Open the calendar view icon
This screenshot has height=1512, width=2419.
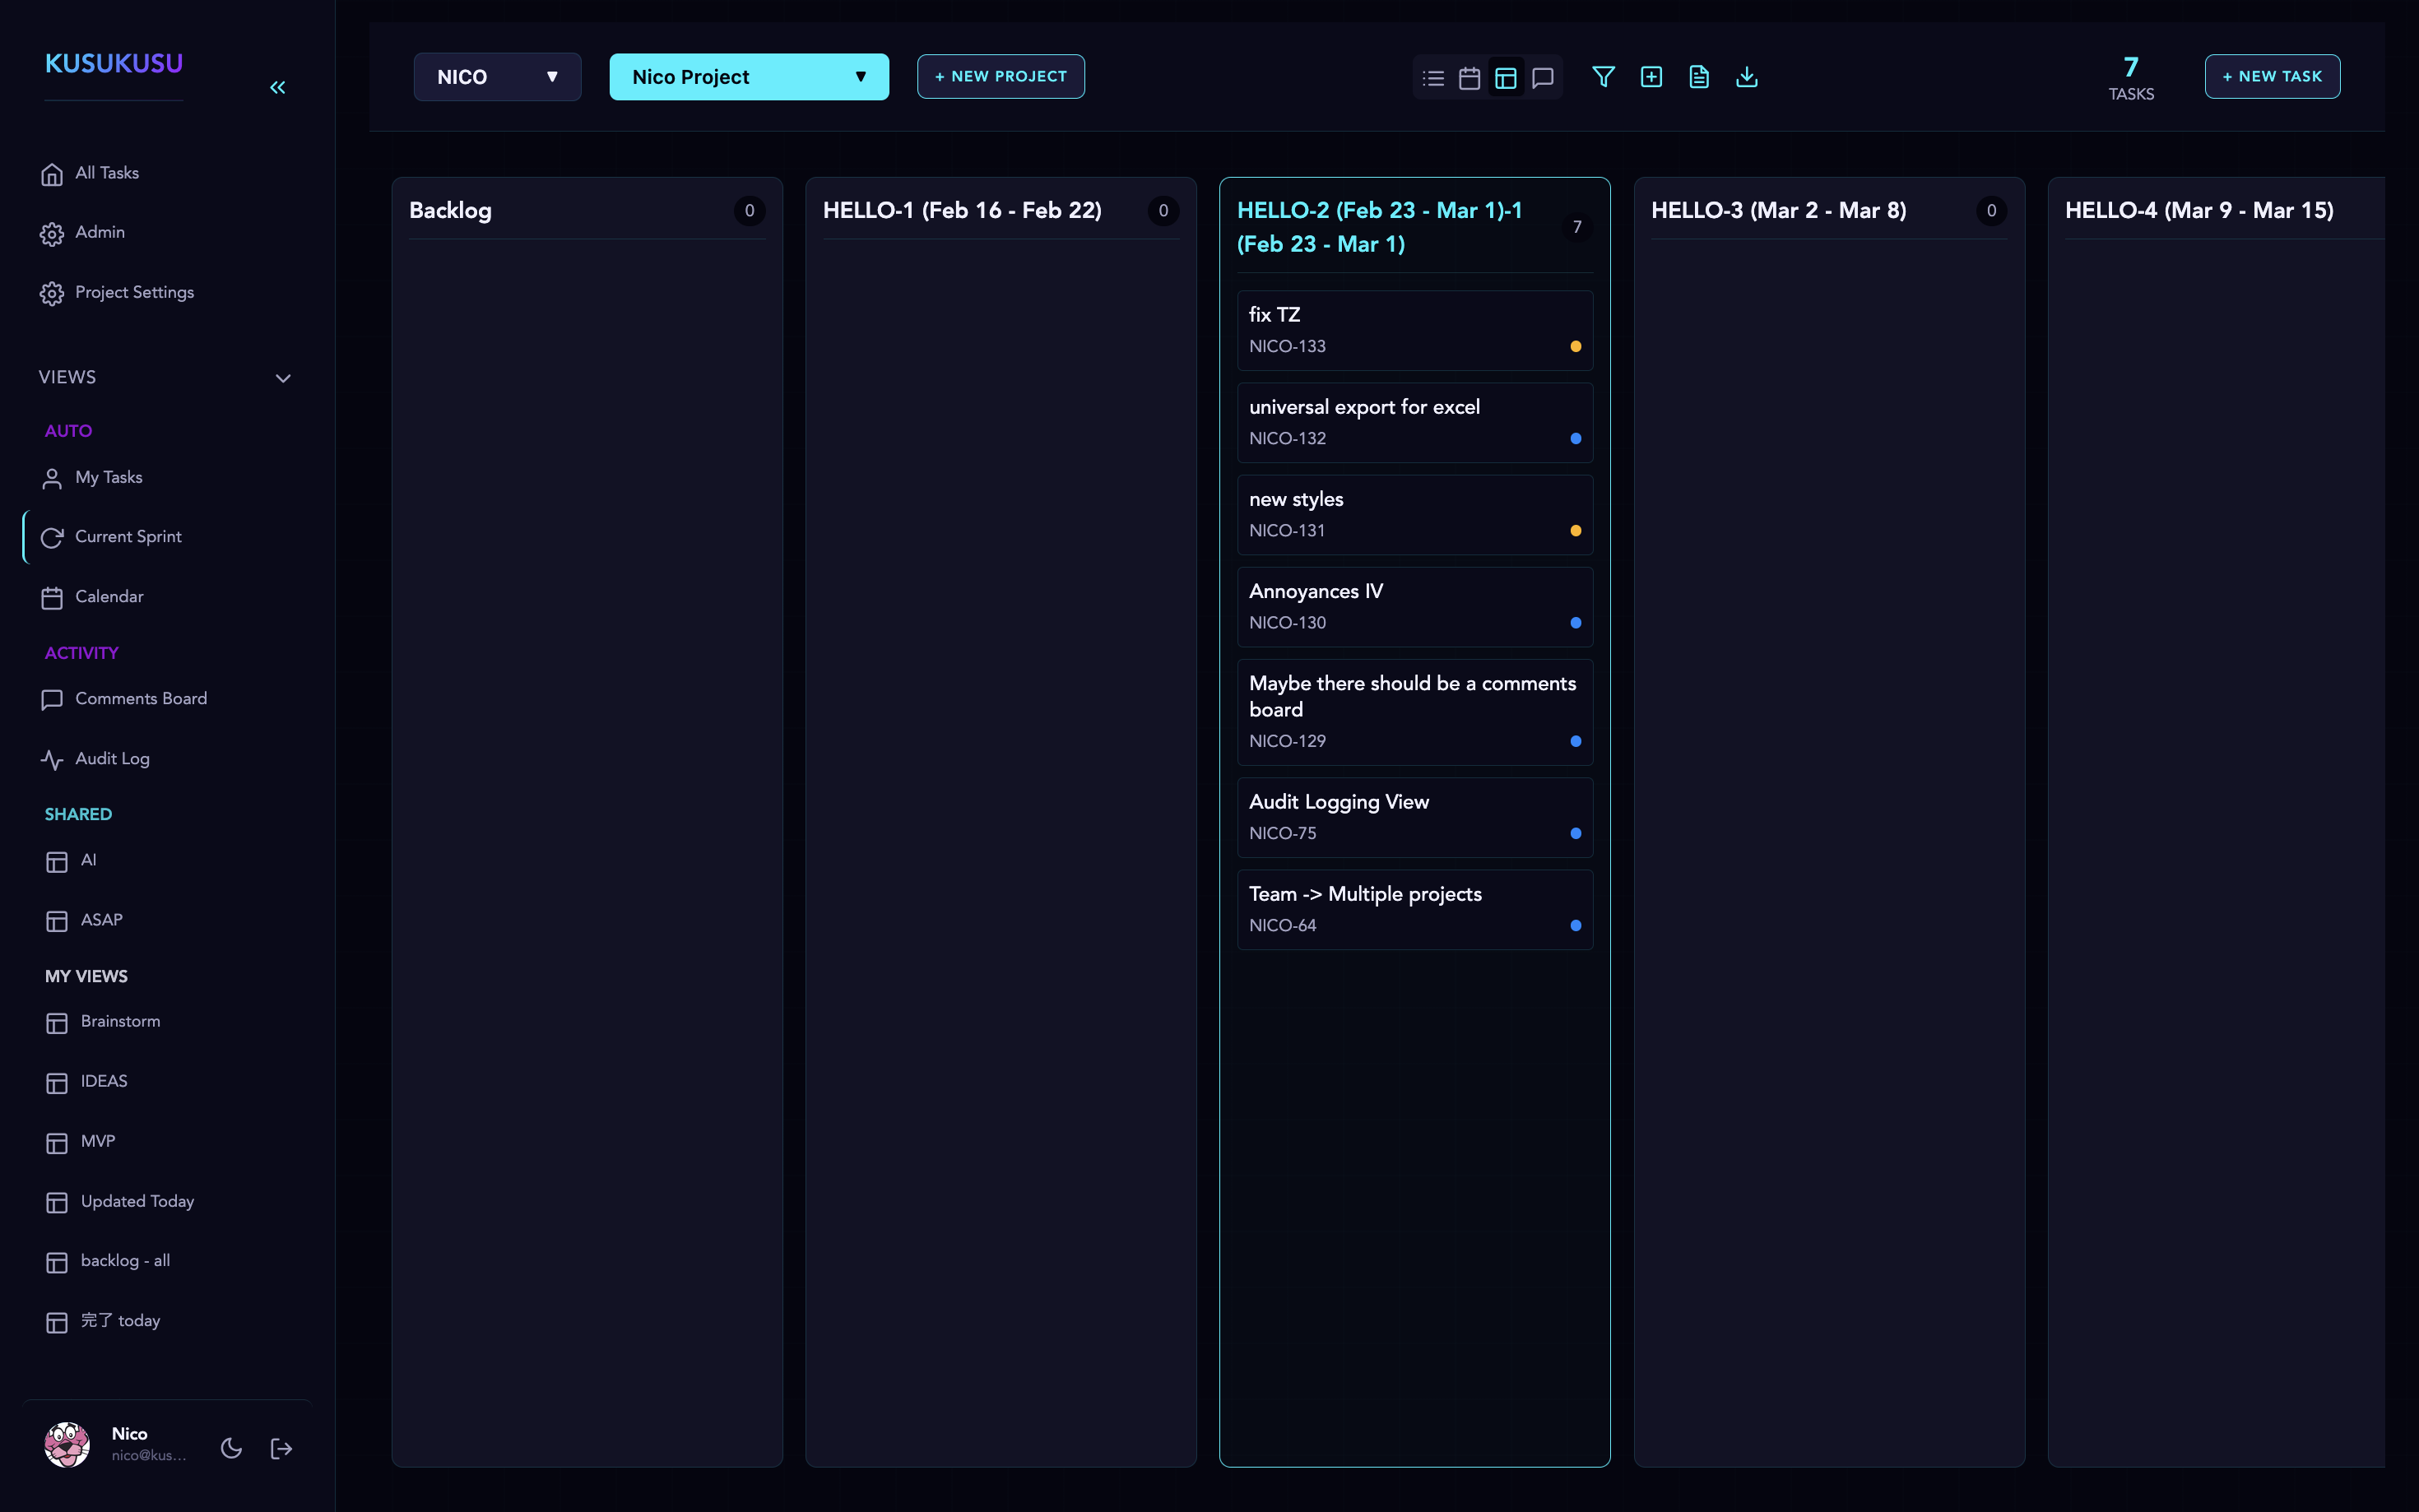pyautogui.click(x=1469, y=77)
